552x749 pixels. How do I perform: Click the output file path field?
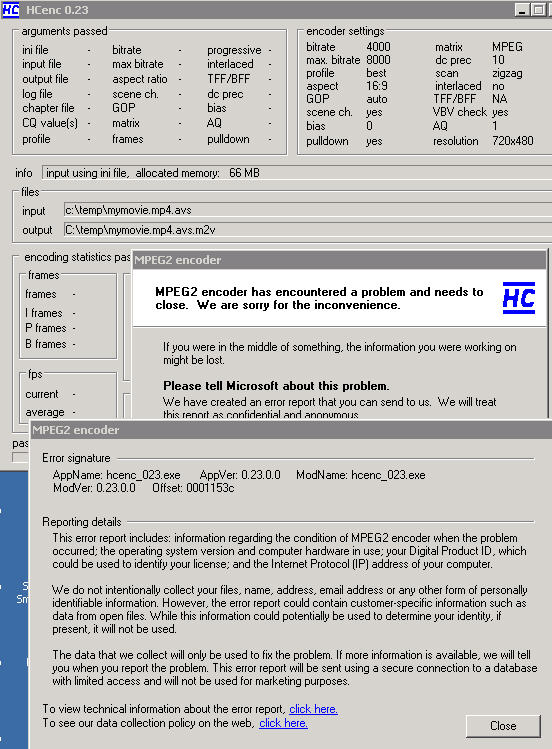tap(308, 230)
